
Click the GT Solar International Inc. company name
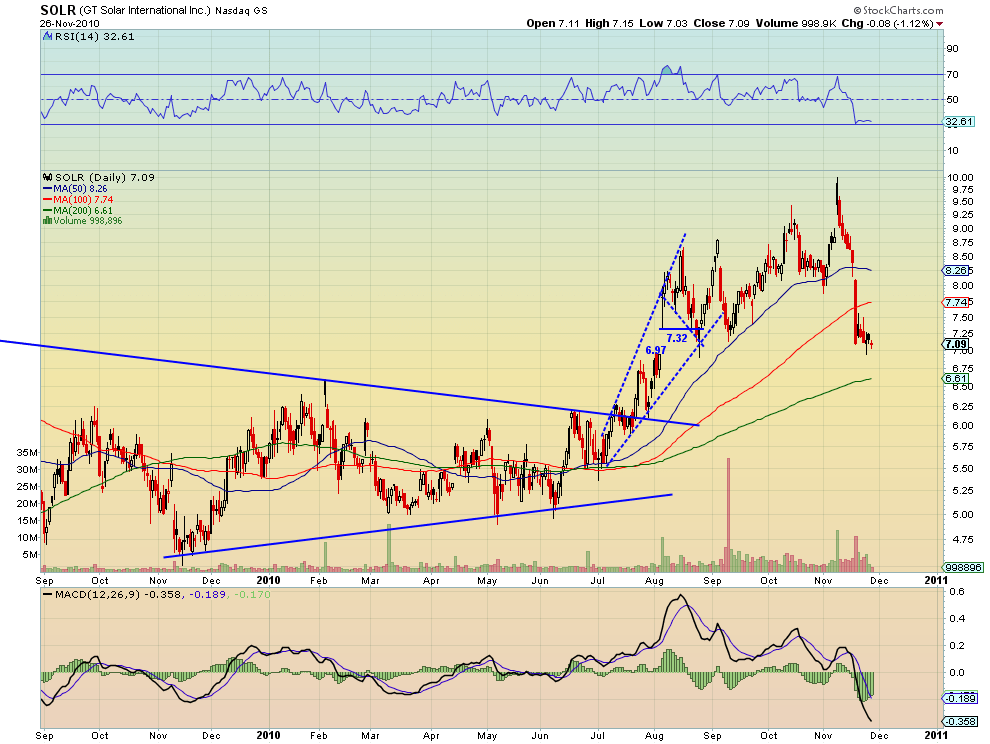pos(145,11)
